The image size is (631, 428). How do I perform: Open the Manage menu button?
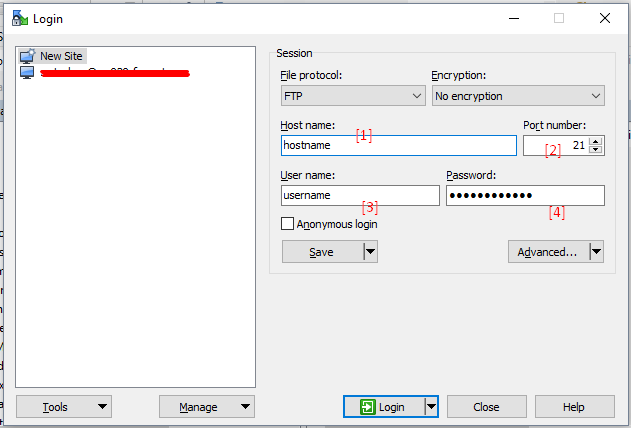click(207, 407)
